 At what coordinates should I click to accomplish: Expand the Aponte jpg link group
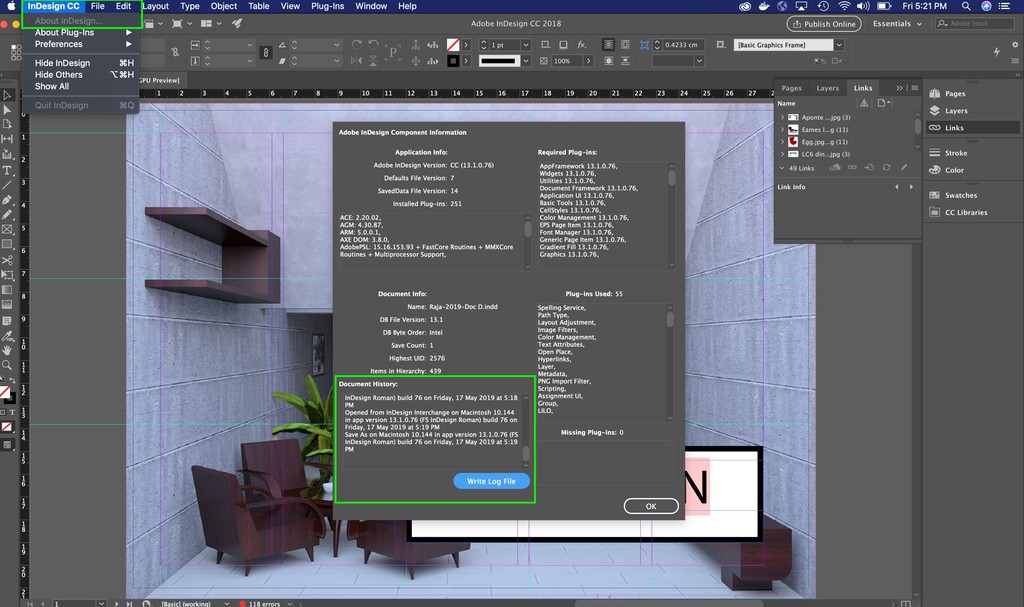(782, 117)
